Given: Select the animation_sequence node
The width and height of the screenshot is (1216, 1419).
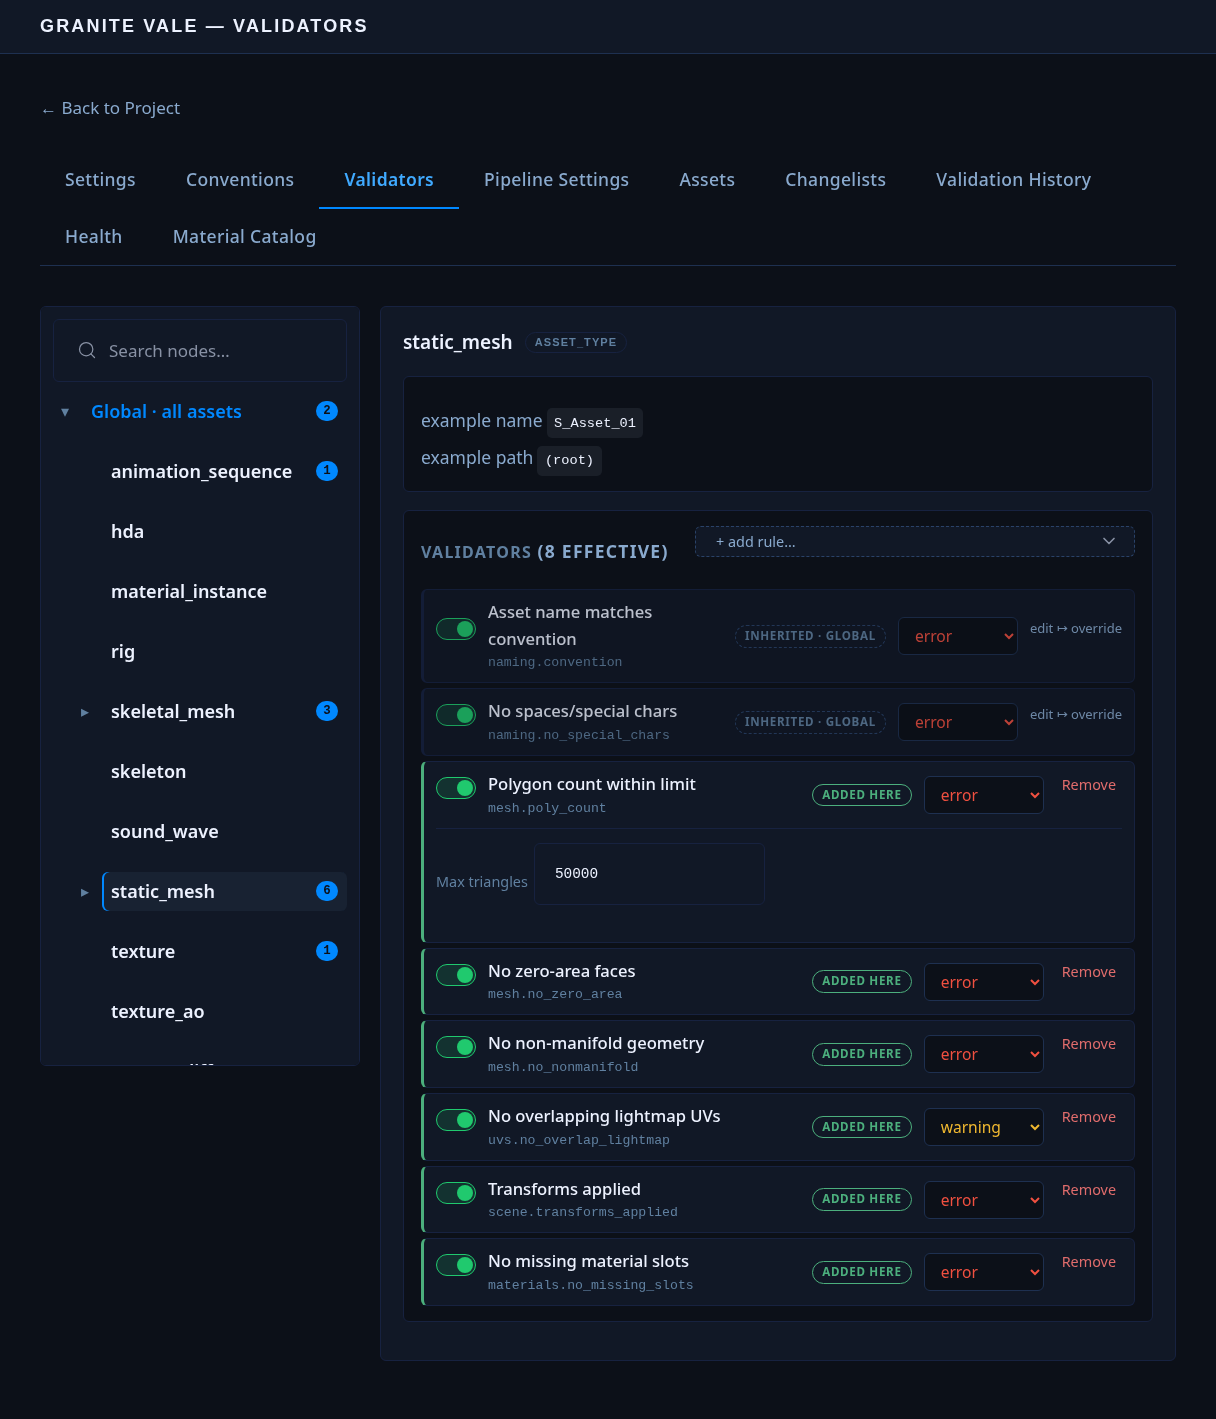Looking at the screenshot, I should [x=201, y=471].
